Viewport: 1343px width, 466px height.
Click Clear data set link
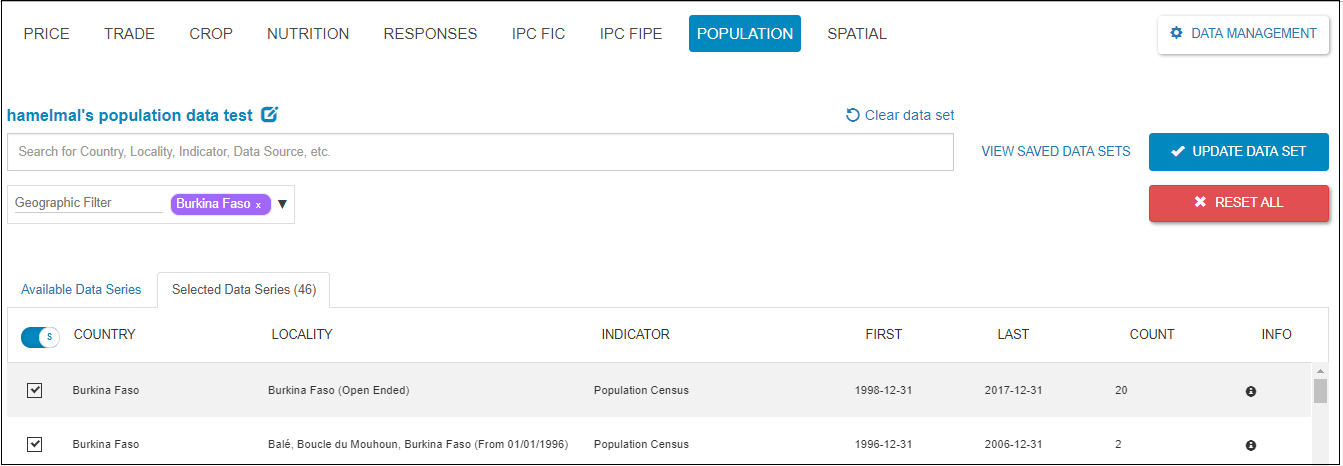point(899,115)
